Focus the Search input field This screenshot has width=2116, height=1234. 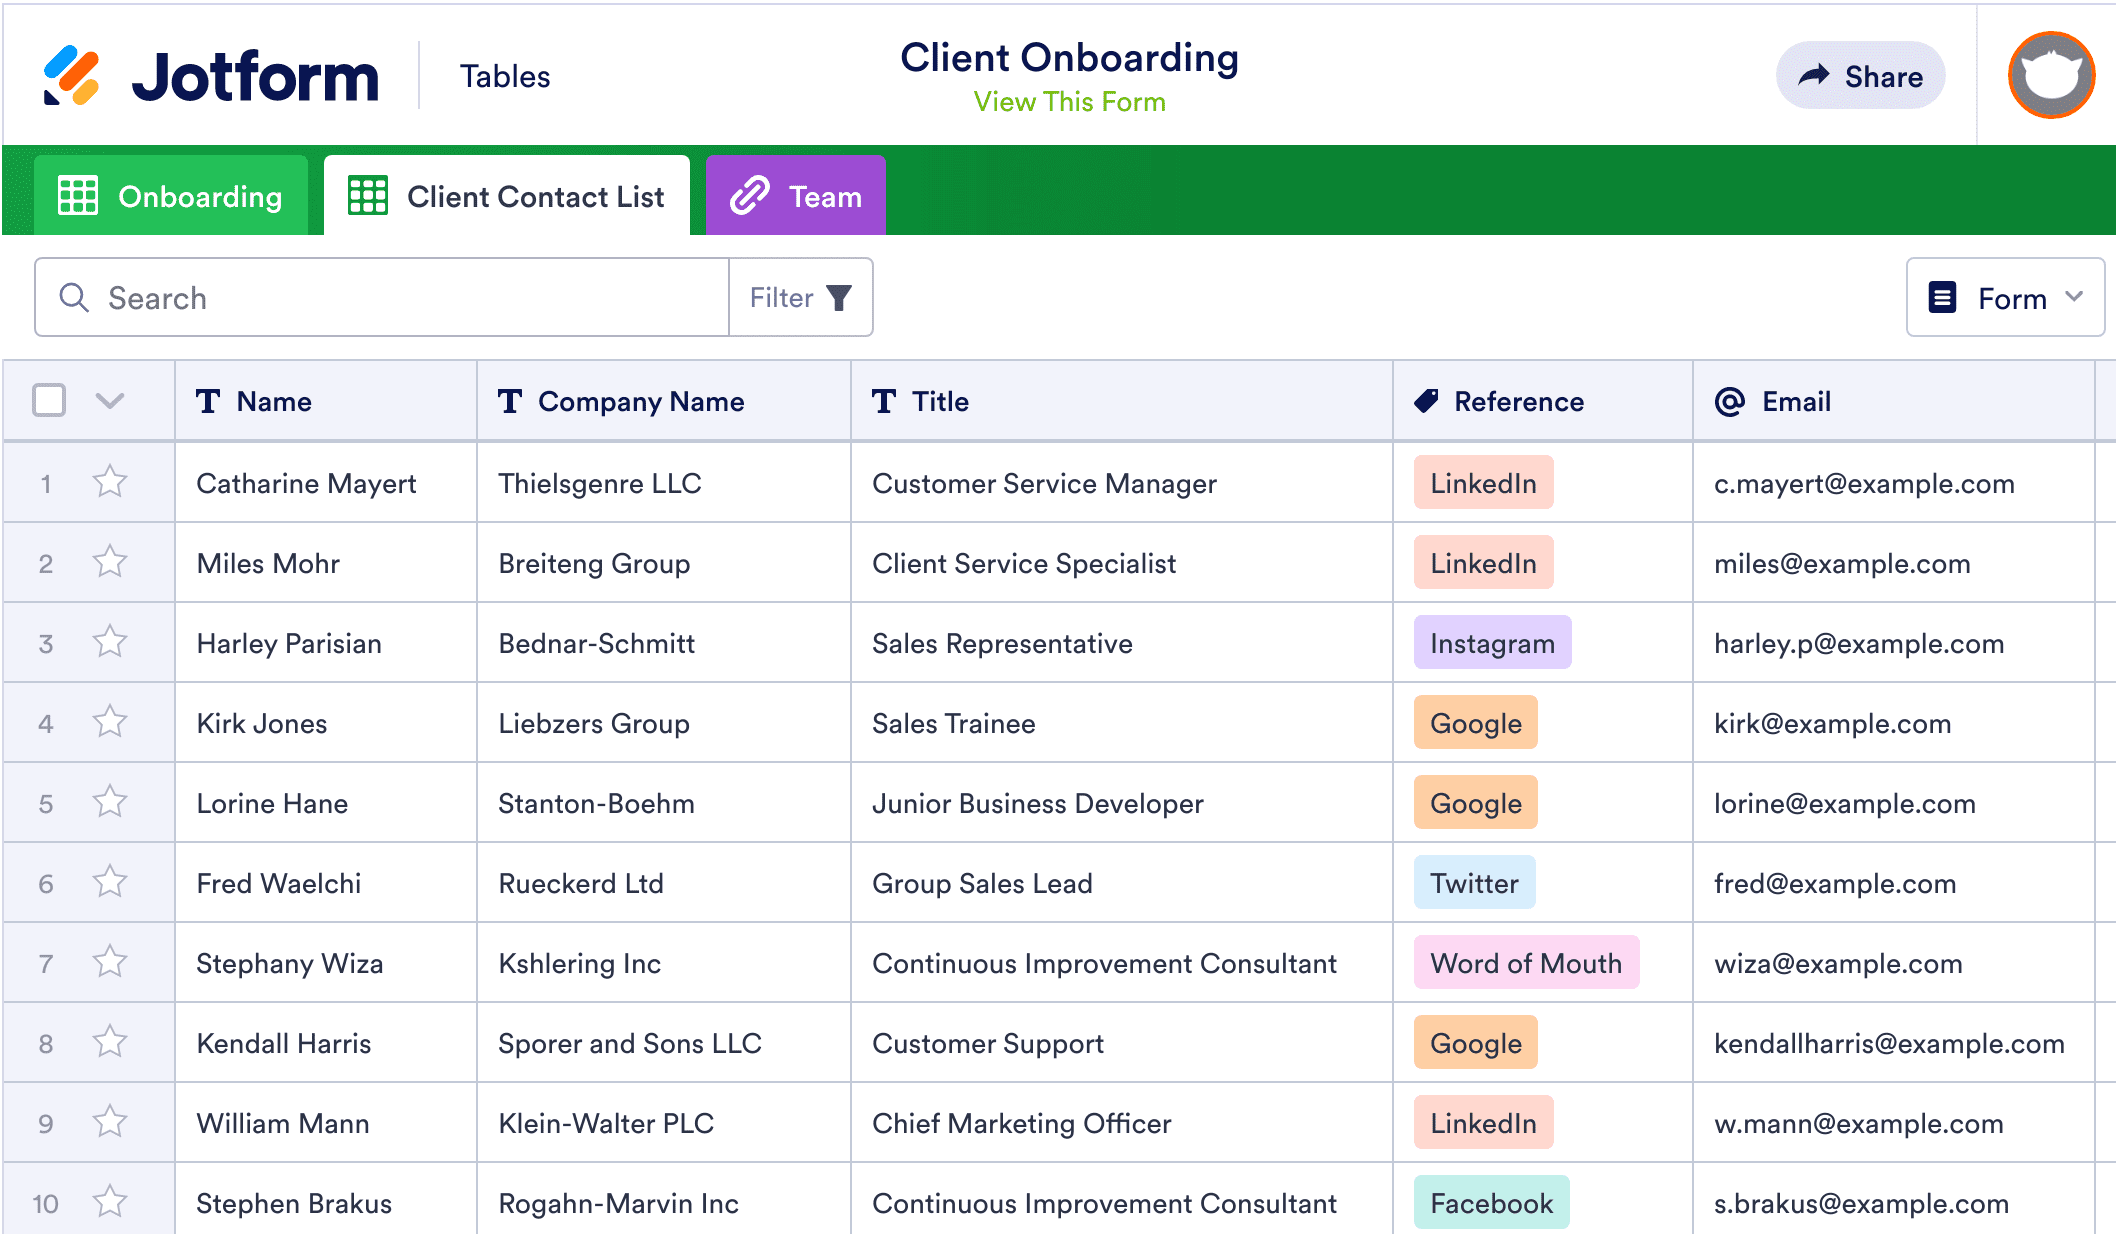[400, 298]
